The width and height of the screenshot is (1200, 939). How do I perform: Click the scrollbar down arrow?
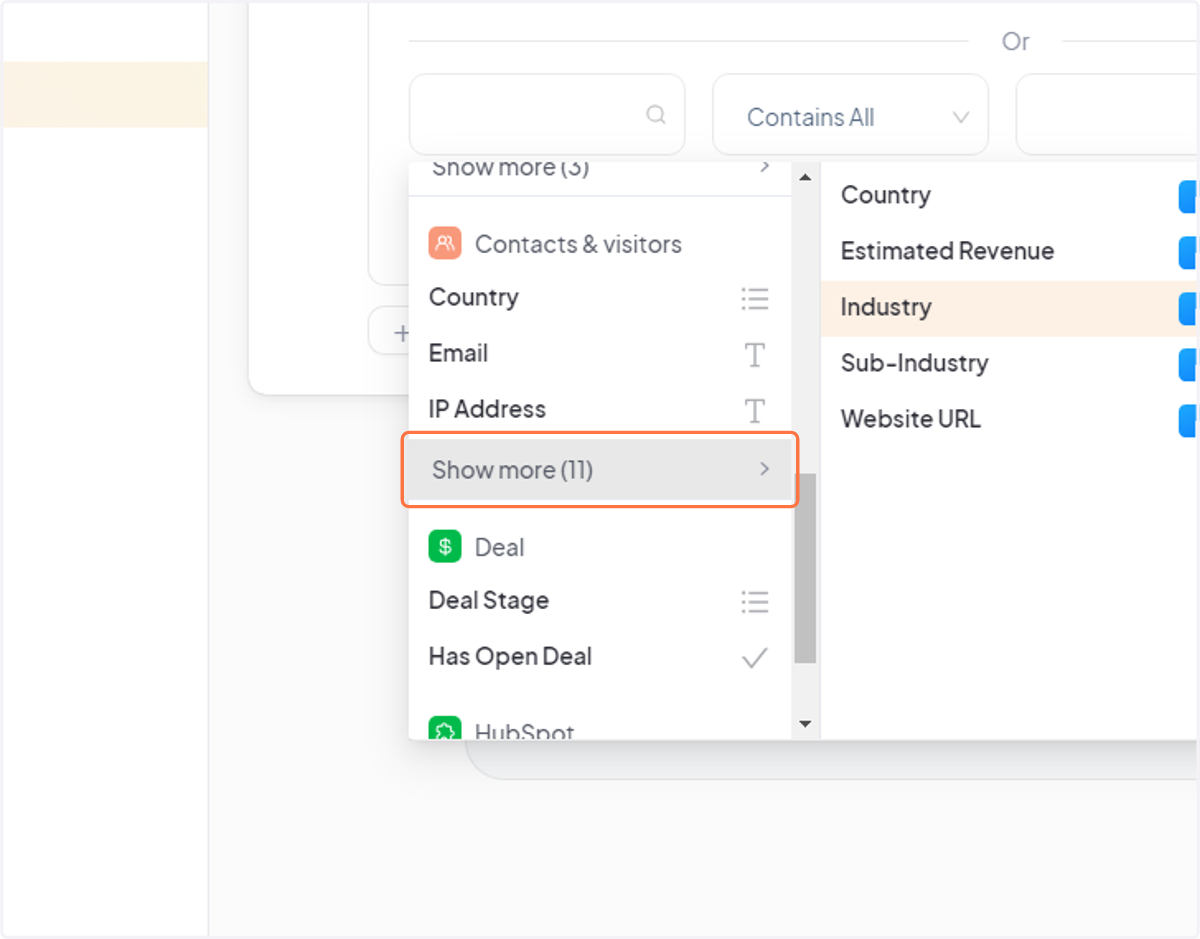(805, 724)
